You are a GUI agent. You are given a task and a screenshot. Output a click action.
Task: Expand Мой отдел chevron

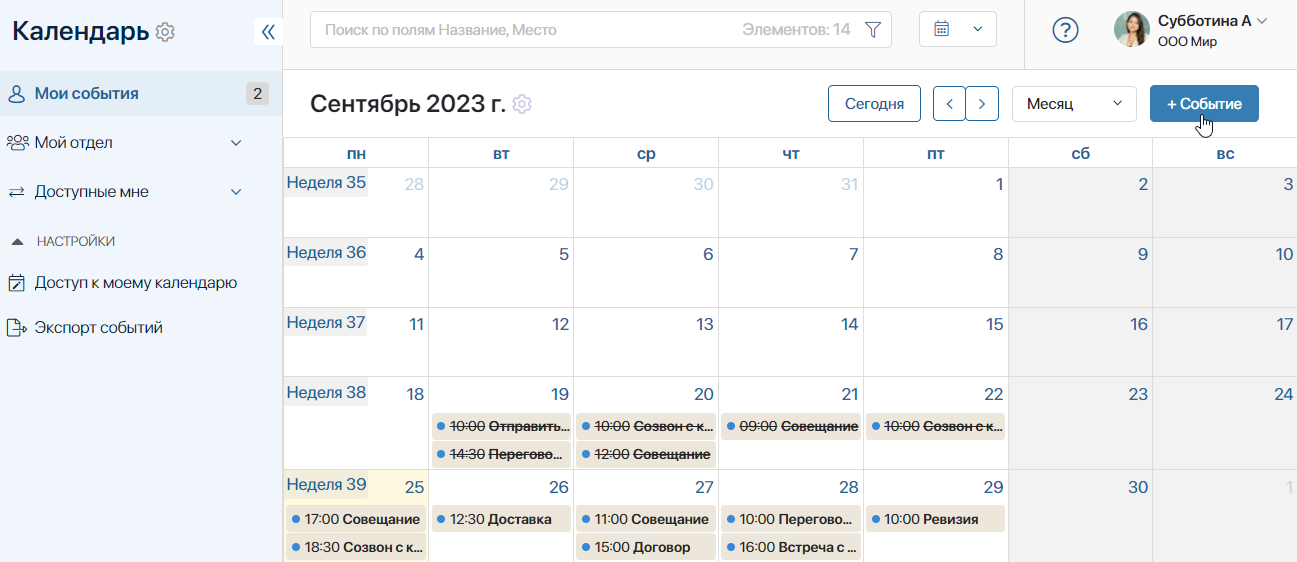[x=237, y=143]
